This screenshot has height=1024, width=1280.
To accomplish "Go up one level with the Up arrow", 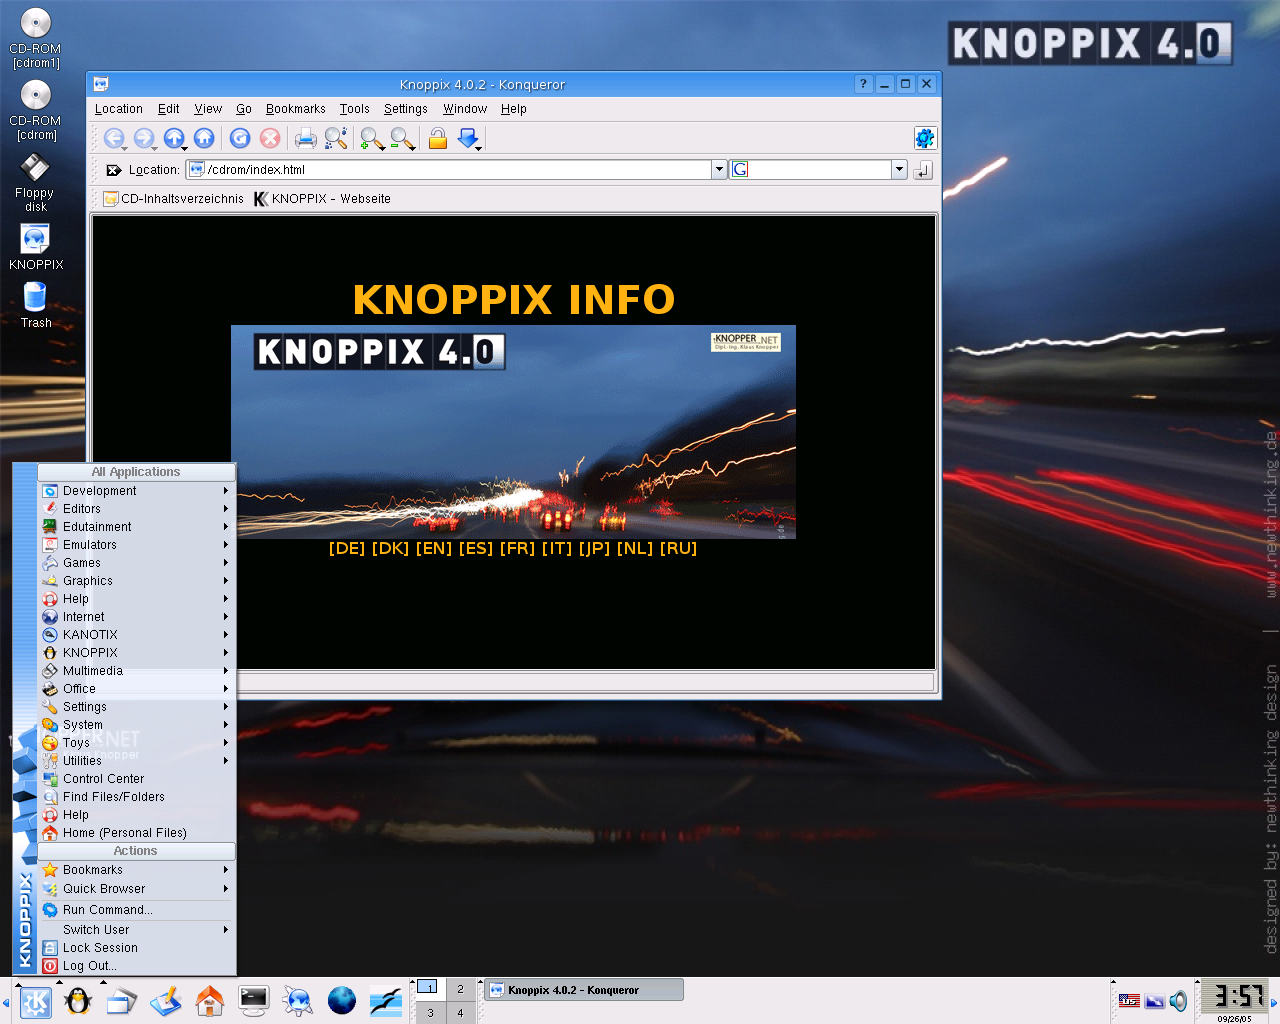I will pos(174,139).
